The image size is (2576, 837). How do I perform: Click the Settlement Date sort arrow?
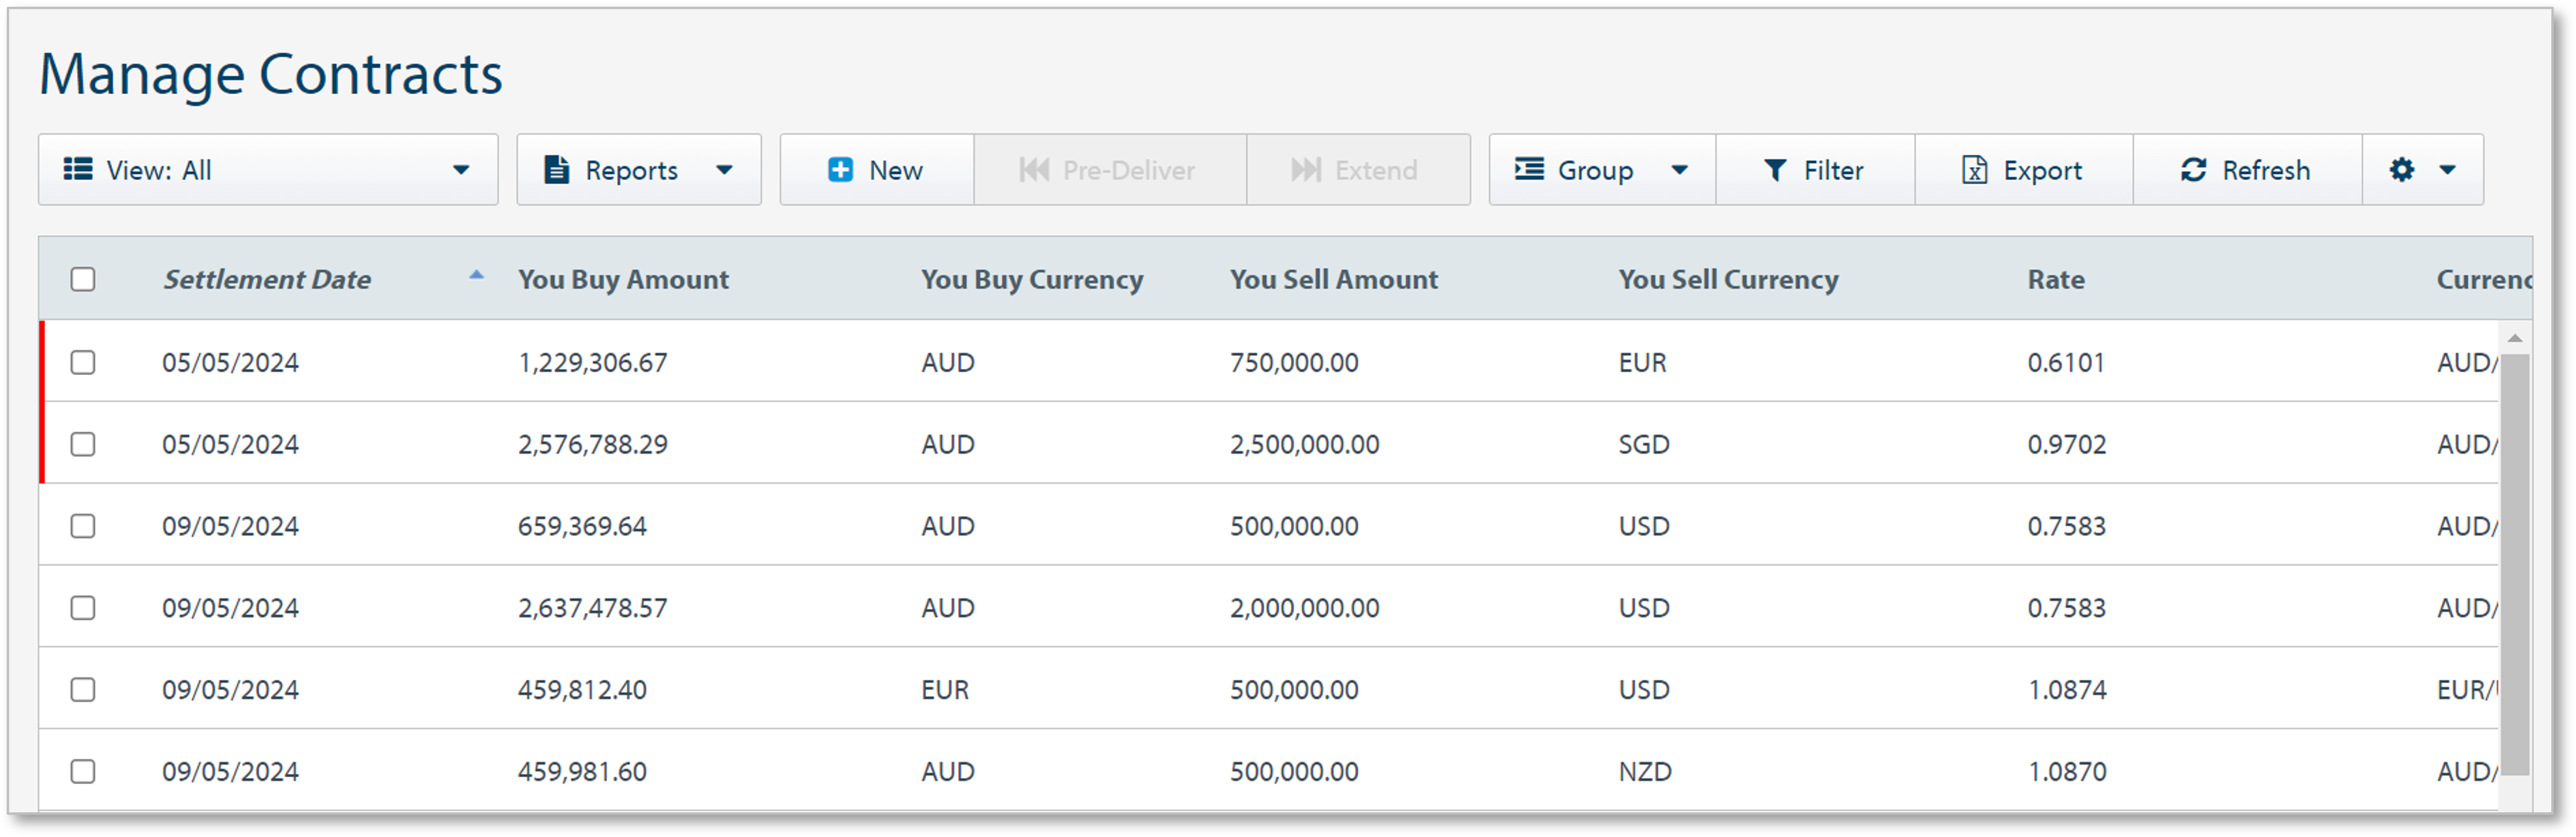tap(477, 275)
